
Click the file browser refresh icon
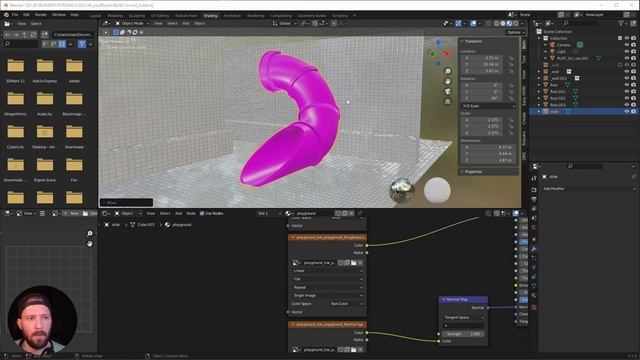point(33,35)
